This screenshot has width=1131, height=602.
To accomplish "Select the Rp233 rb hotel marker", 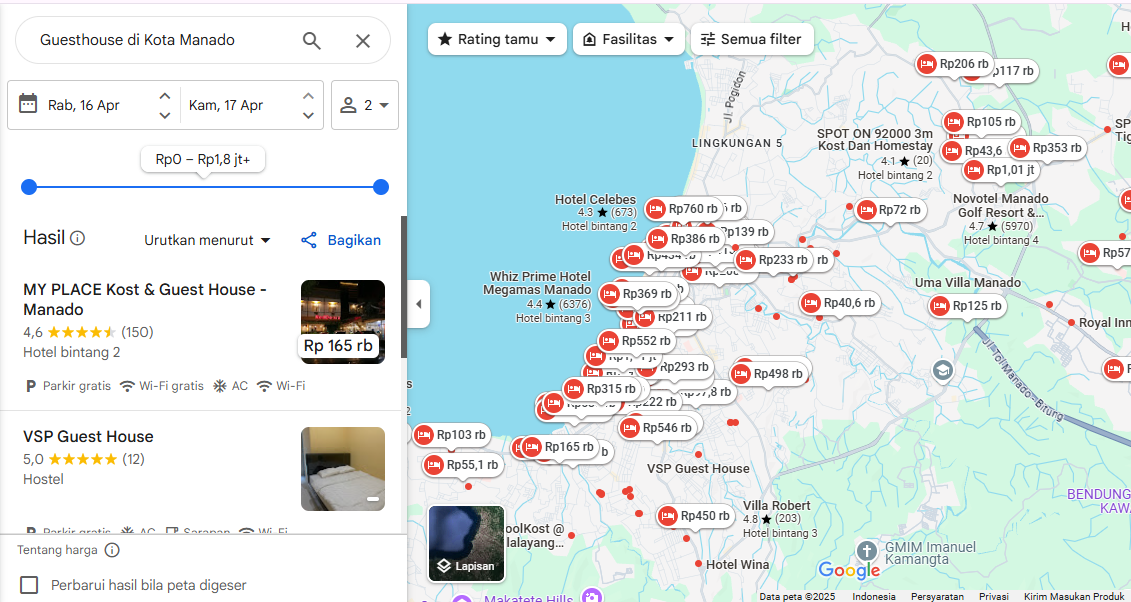I will [x=773, y=260].
